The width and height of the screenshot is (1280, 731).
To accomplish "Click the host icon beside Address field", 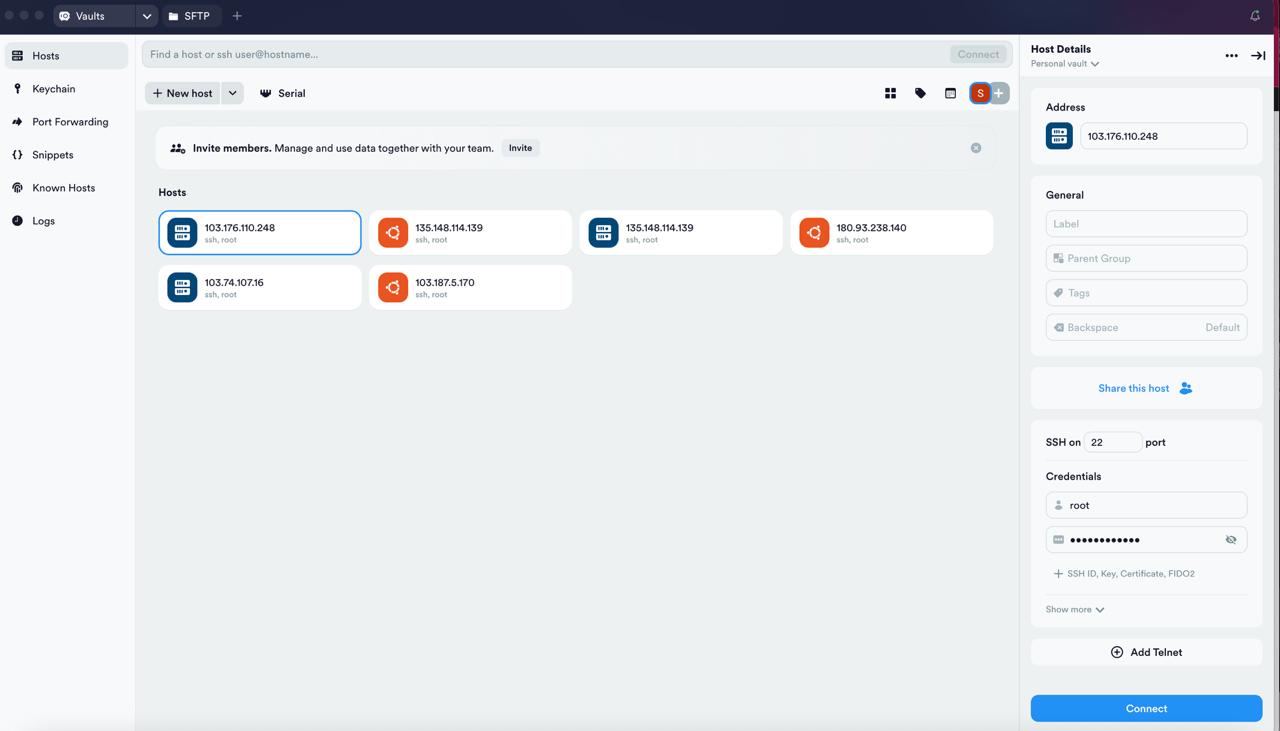I will tap(1059, 136).
